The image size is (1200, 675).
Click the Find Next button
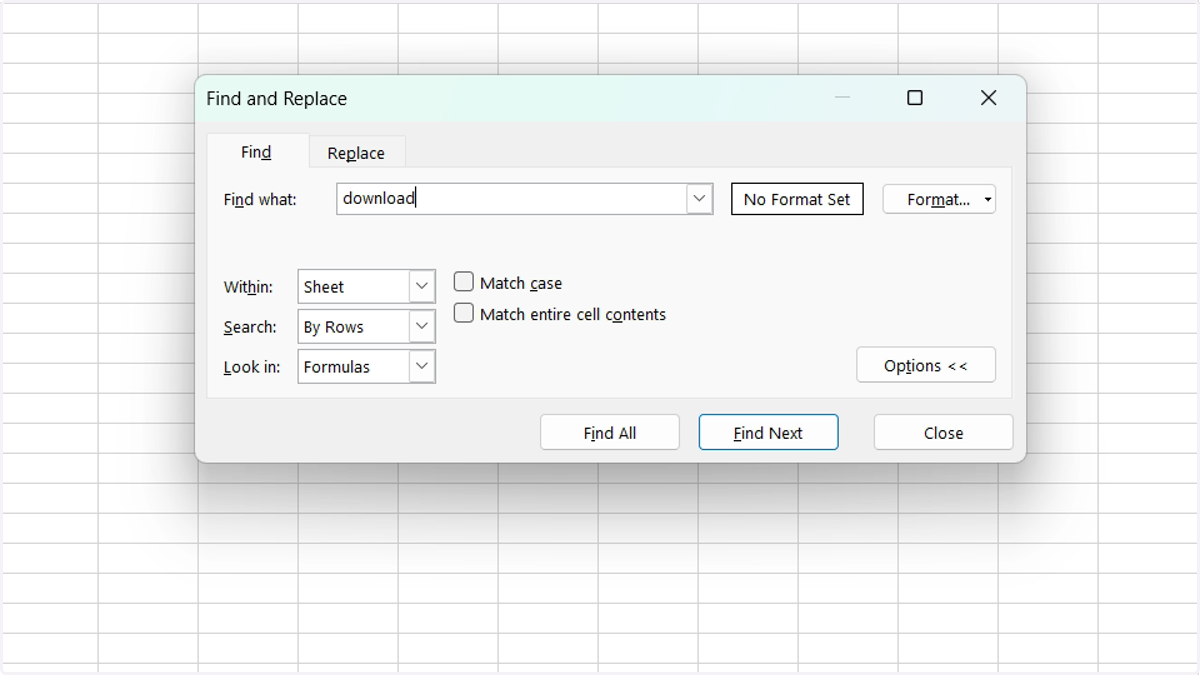[x=768, y=432]
